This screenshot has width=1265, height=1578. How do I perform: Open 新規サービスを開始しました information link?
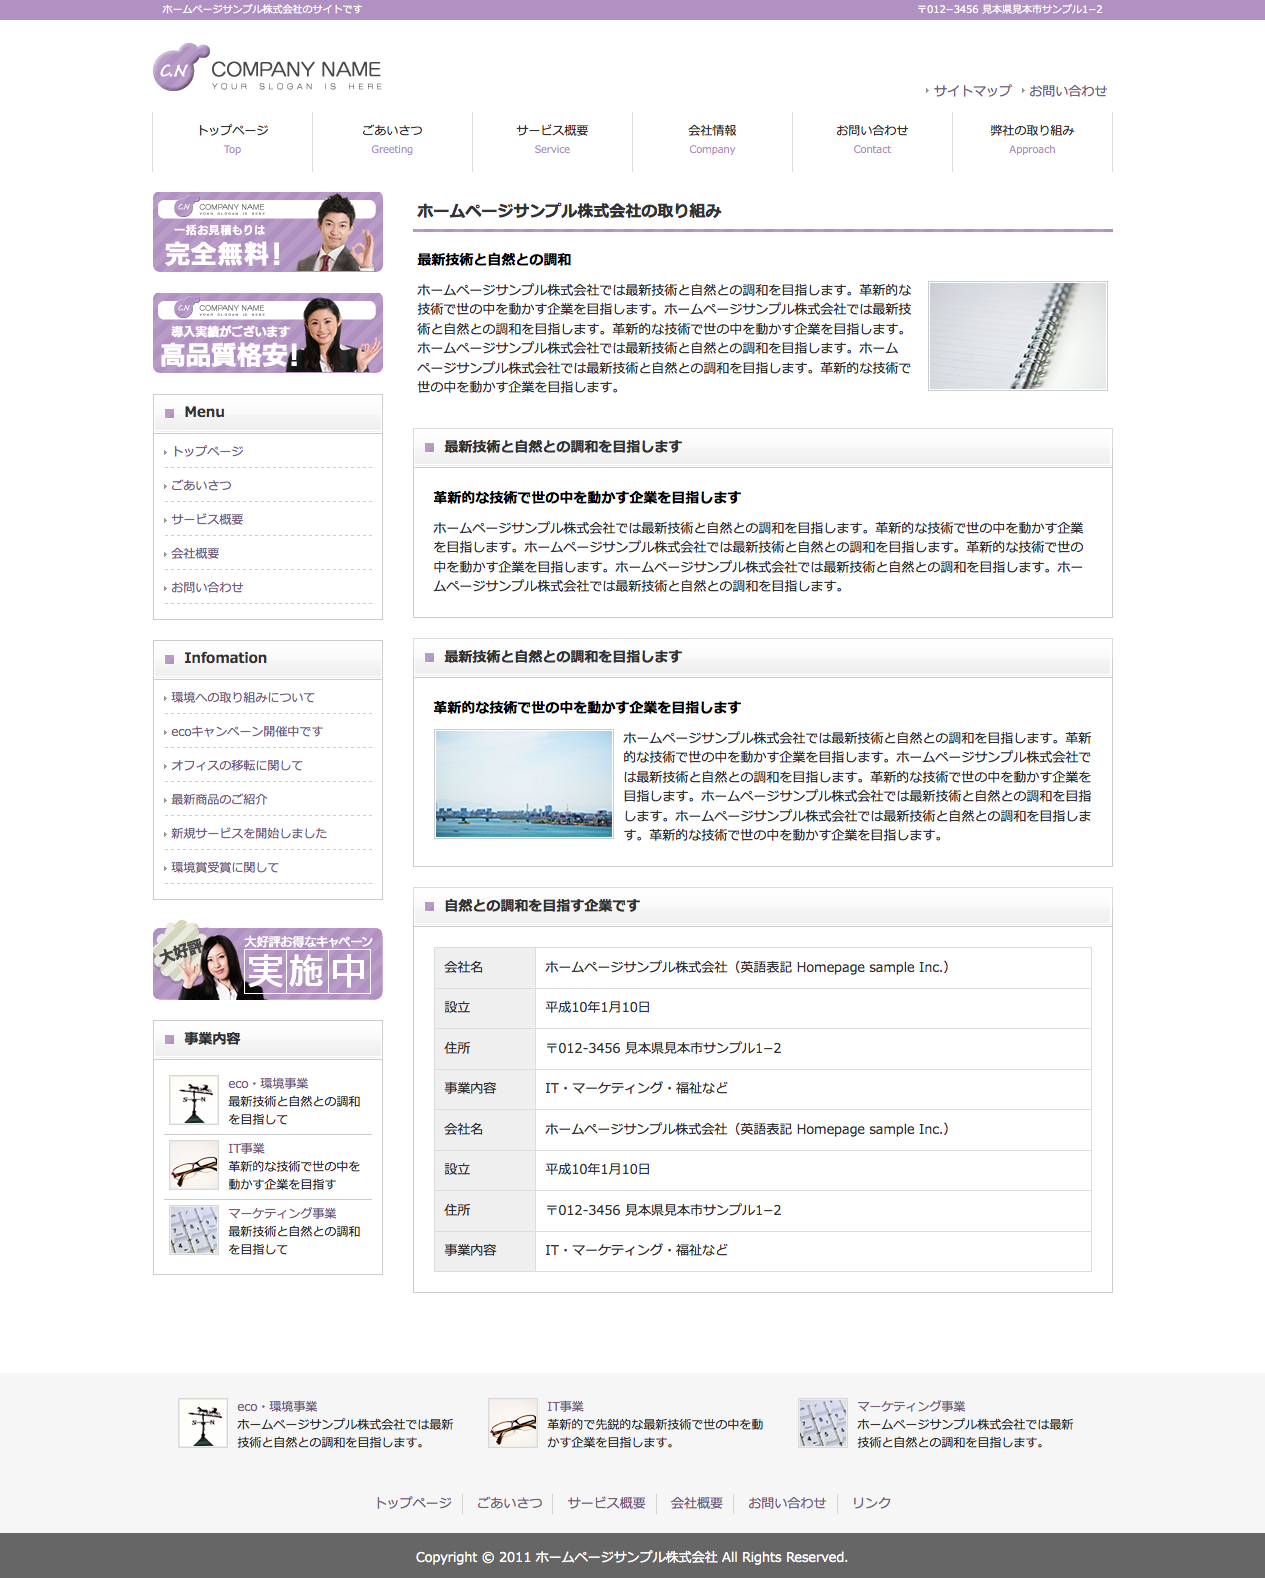[x=249, y=833]
